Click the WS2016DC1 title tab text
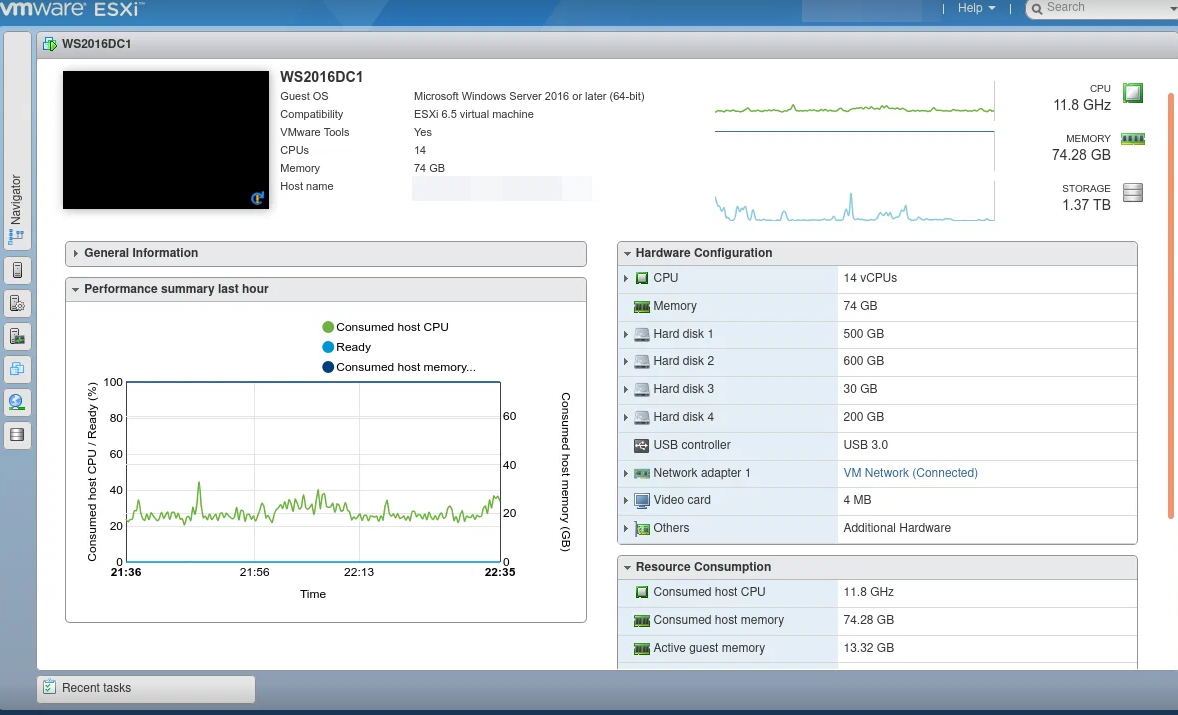 pos(96,44)
